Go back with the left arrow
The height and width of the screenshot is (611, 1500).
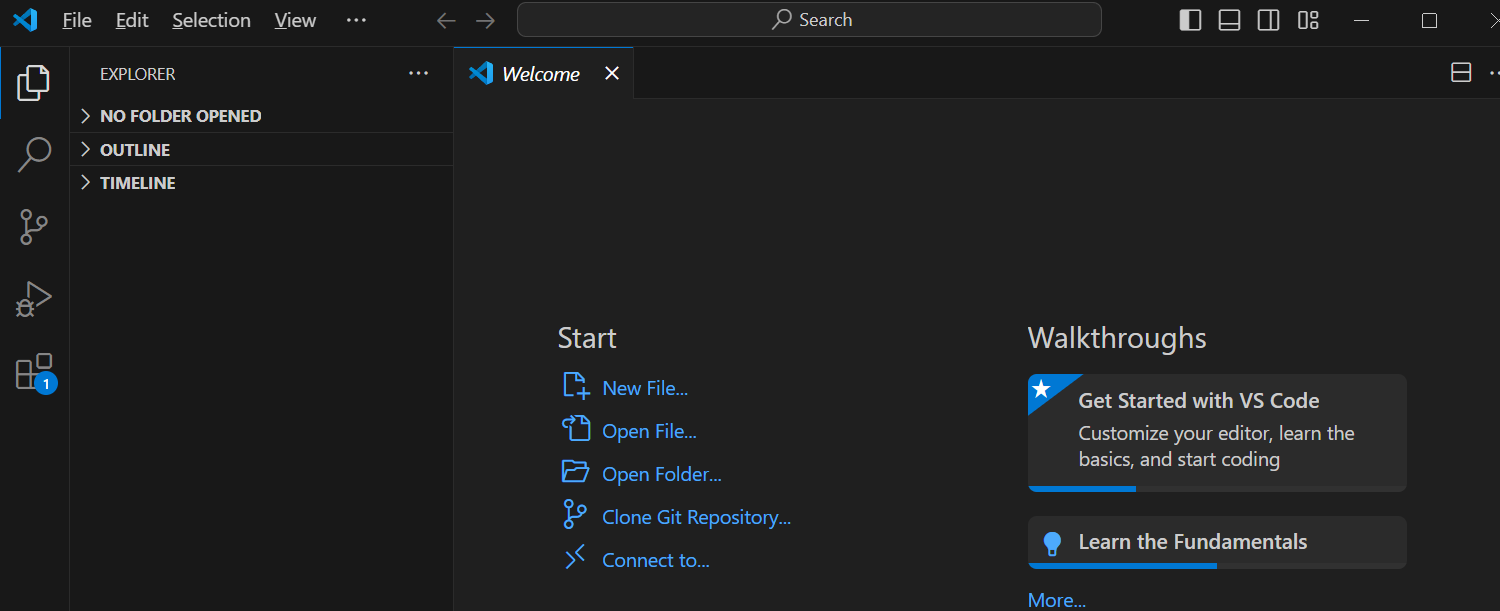(x=446, y=20)
